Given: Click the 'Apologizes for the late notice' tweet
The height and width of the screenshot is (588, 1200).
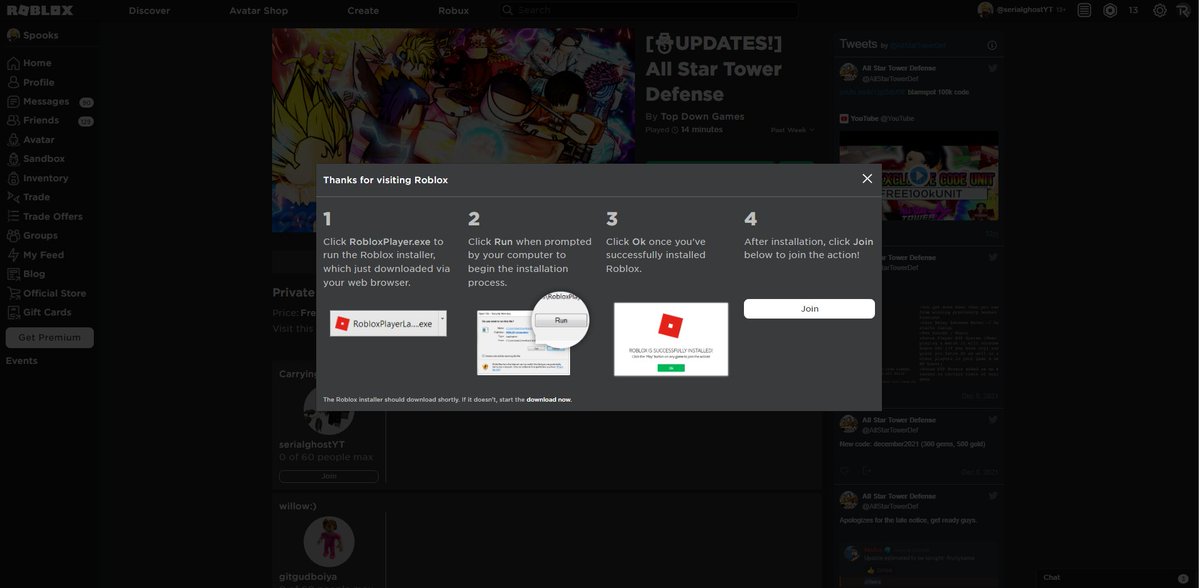Looking at the screenshot, I should [x=908, y=520].
